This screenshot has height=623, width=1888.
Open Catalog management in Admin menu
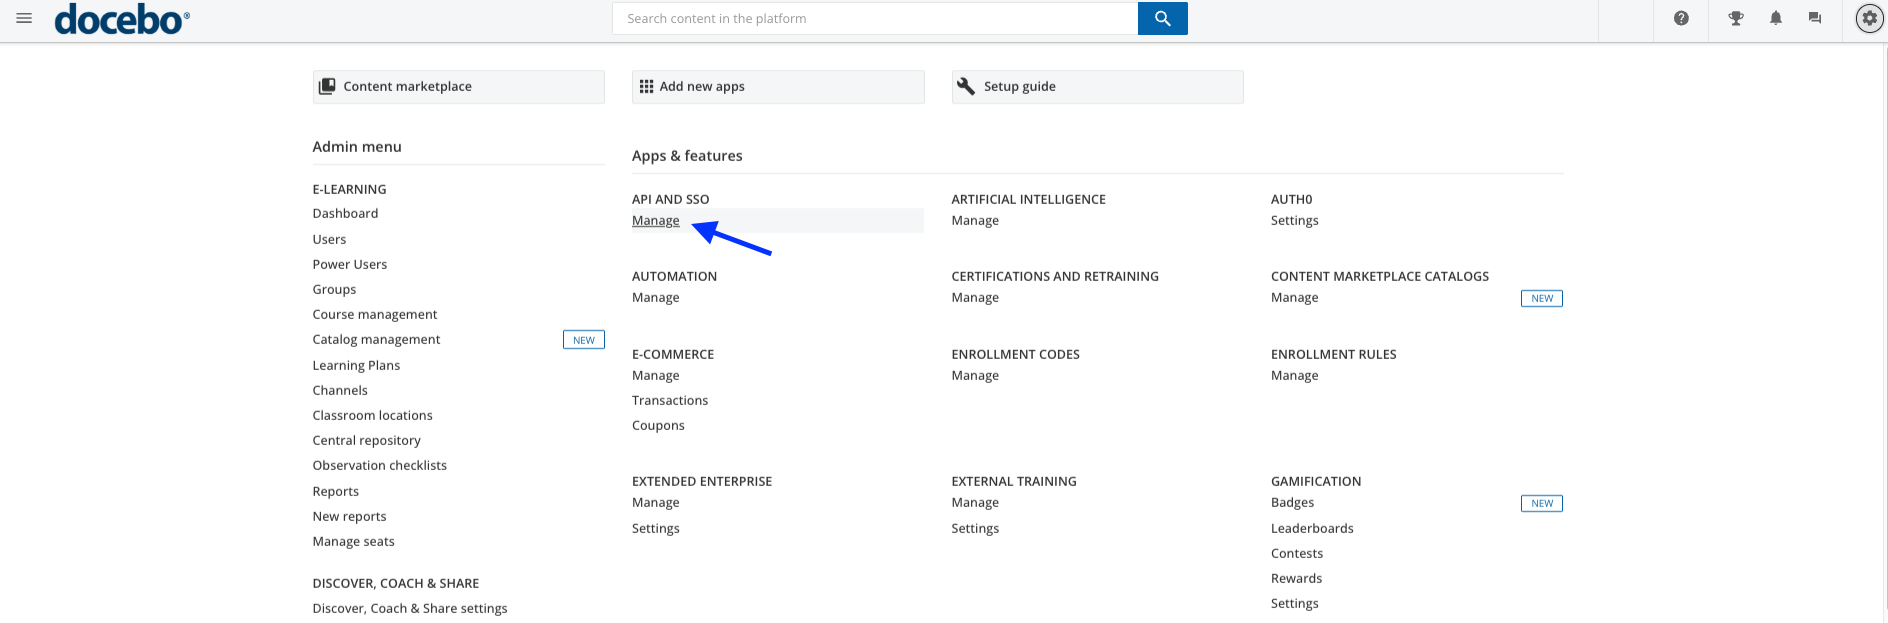click(x=376, y=339)
